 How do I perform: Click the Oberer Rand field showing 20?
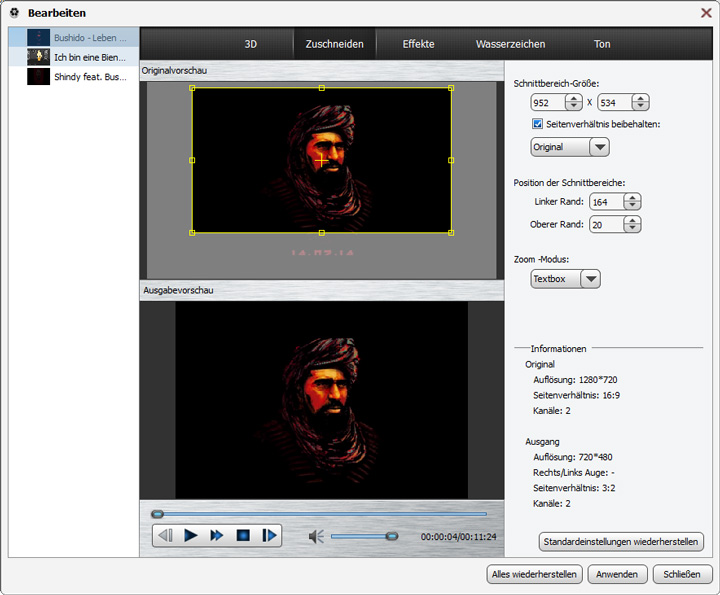[607, 225]
